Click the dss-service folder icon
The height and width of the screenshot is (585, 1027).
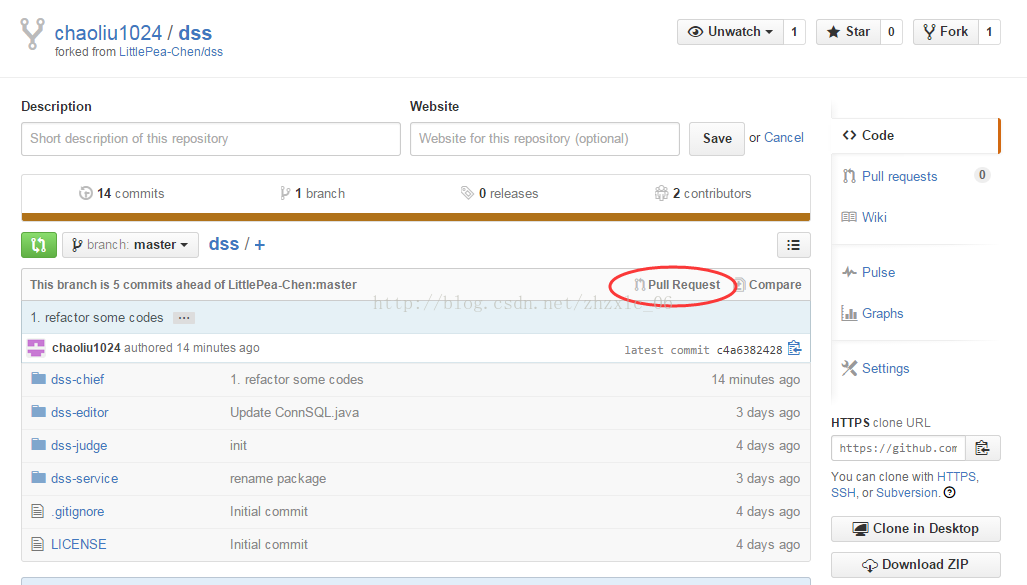[x=39, y=478]
